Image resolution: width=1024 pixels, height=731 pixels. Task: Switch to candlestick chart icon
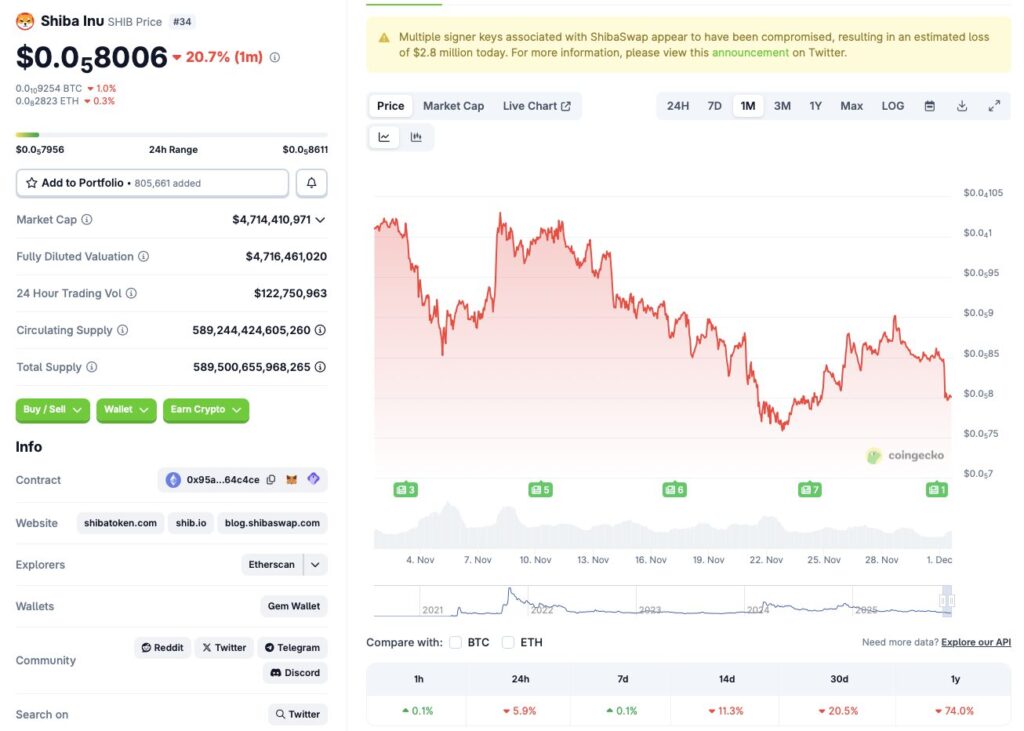pyautogui.click(x=417, y=137)
